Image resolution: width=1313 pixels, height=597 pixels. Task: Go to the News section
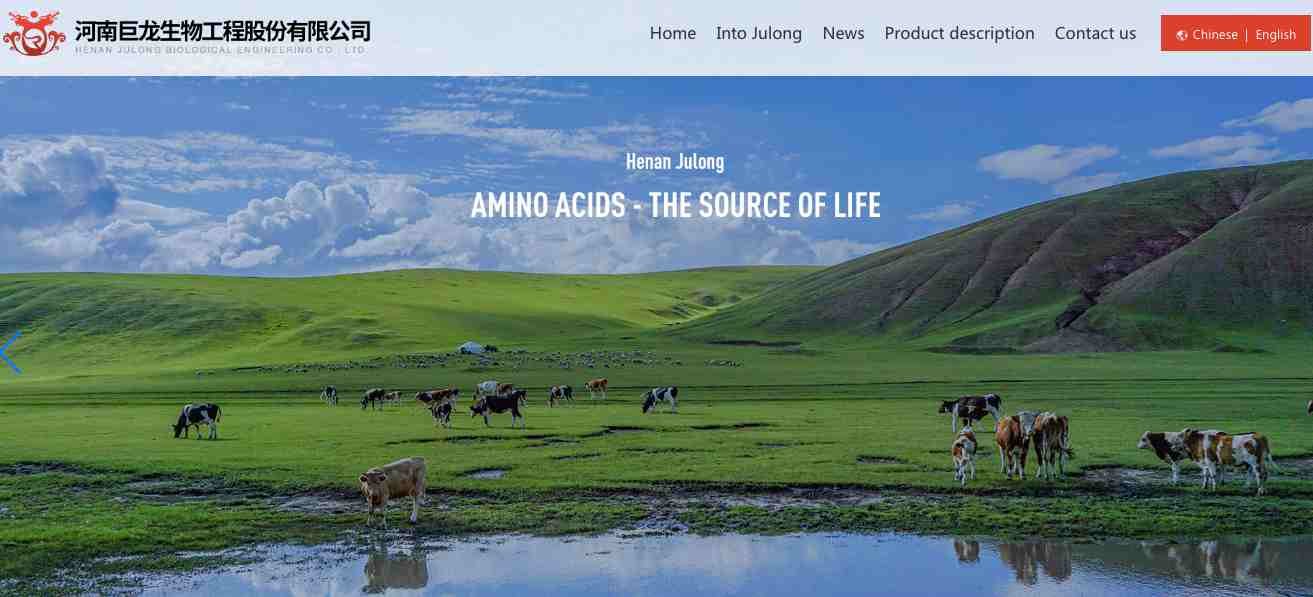click(843, 33)
